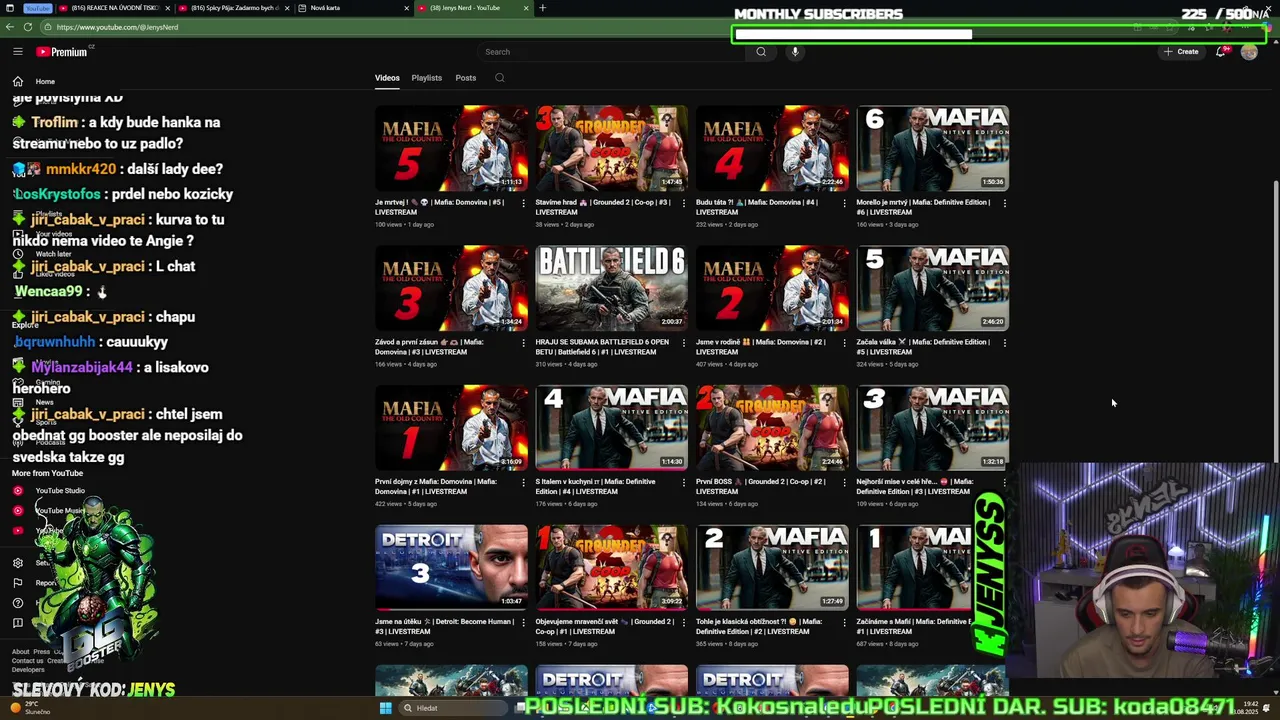Click the Help question mark icon

point(18,603)
